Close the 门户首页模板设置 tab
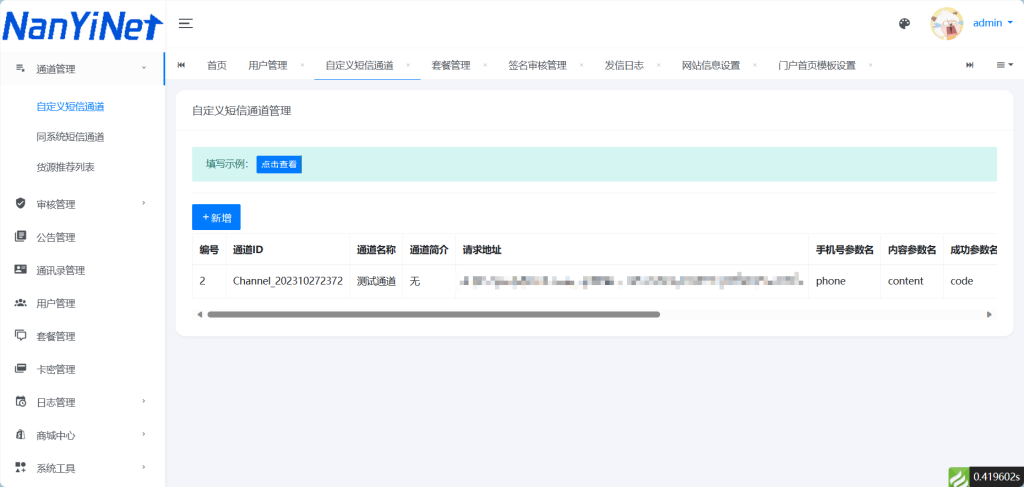Screen dimensions: 1024x487 pos(871,65)
